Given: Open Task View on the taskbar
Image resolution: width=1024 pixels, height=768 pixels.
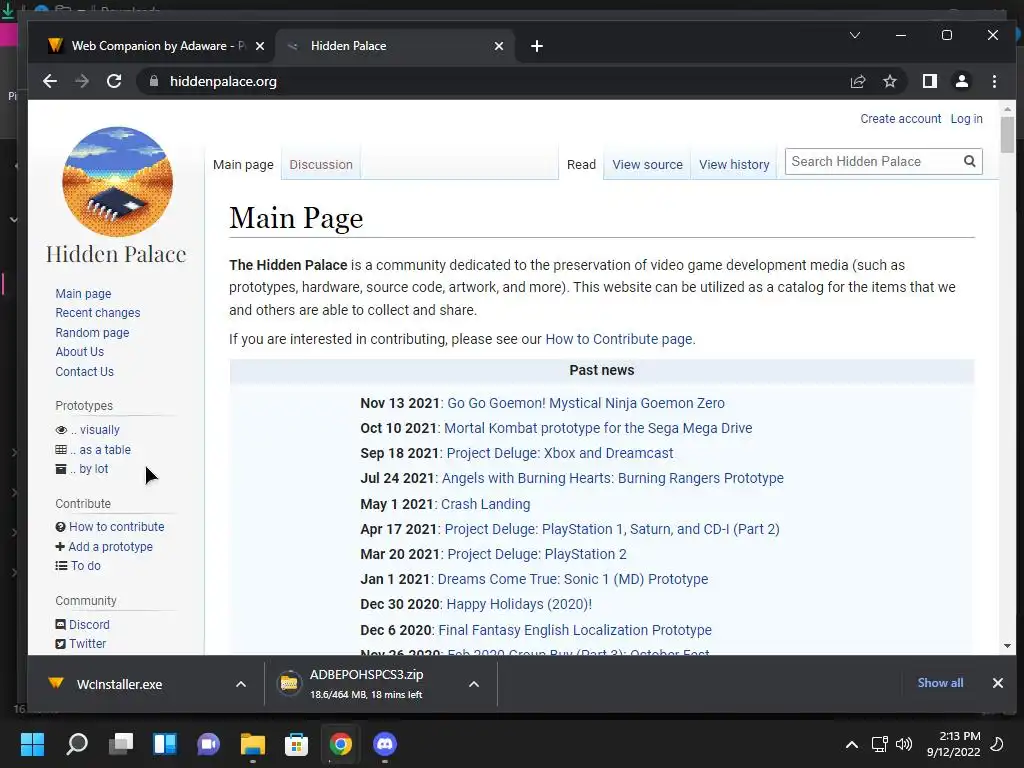Looking at the screenshot, I should pos(121,744).
